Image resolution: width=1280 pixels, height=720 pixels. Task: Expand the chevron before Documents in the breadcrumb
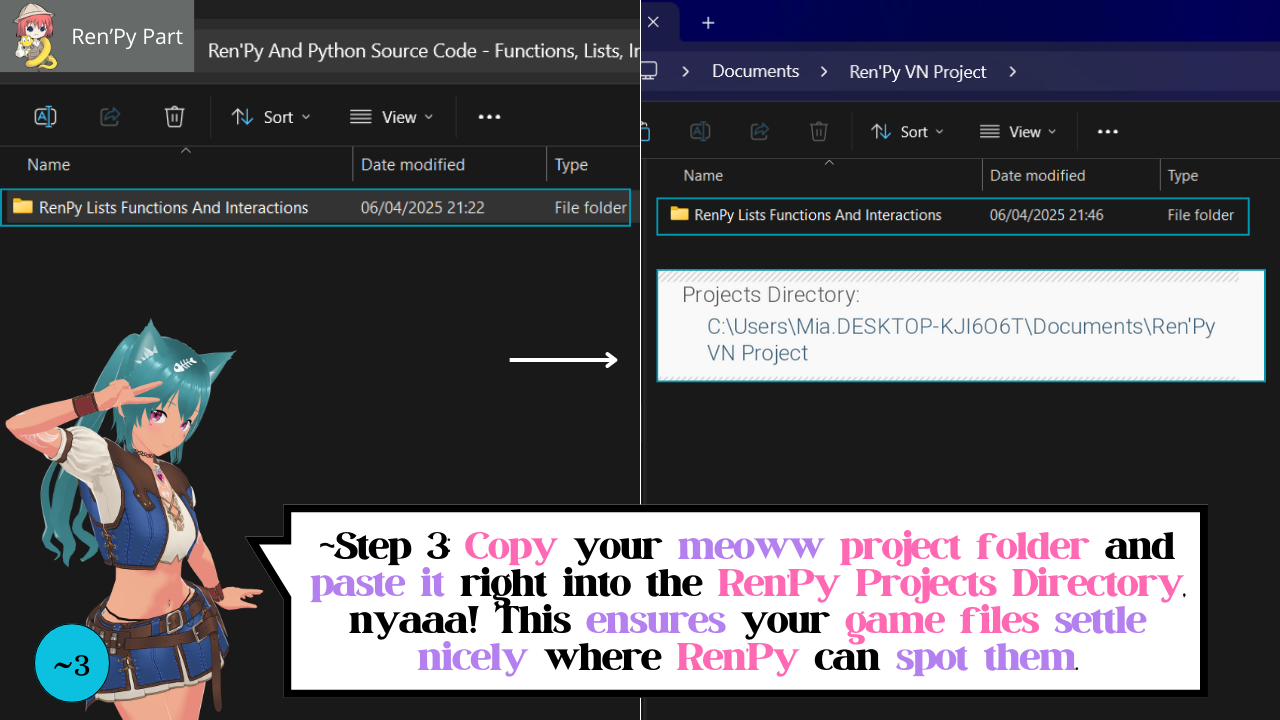686,72
